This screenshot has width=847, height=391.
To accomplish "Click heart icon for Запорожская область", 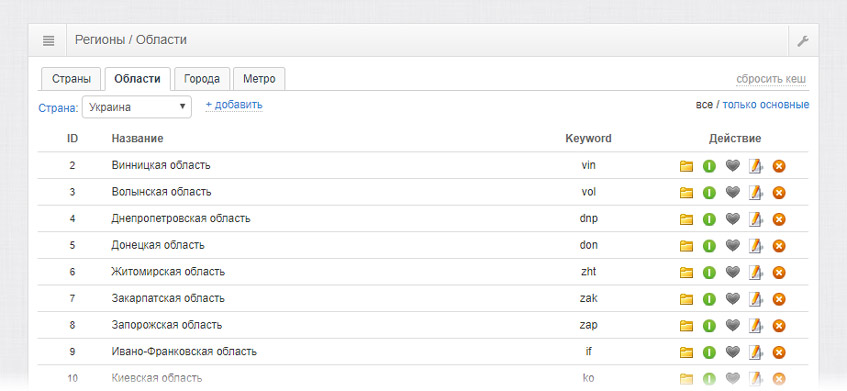I will click(x=732, y=326).
